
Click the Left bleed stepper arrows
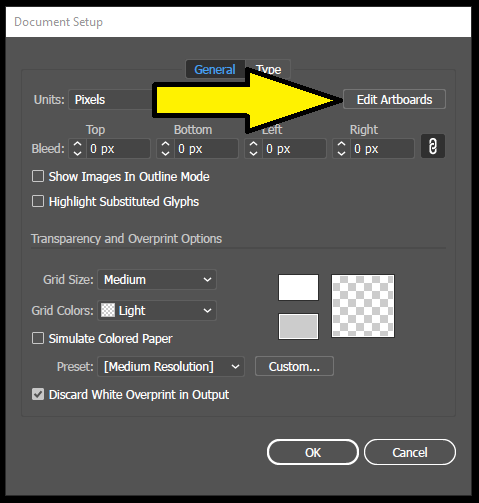(x=253, y=149)
